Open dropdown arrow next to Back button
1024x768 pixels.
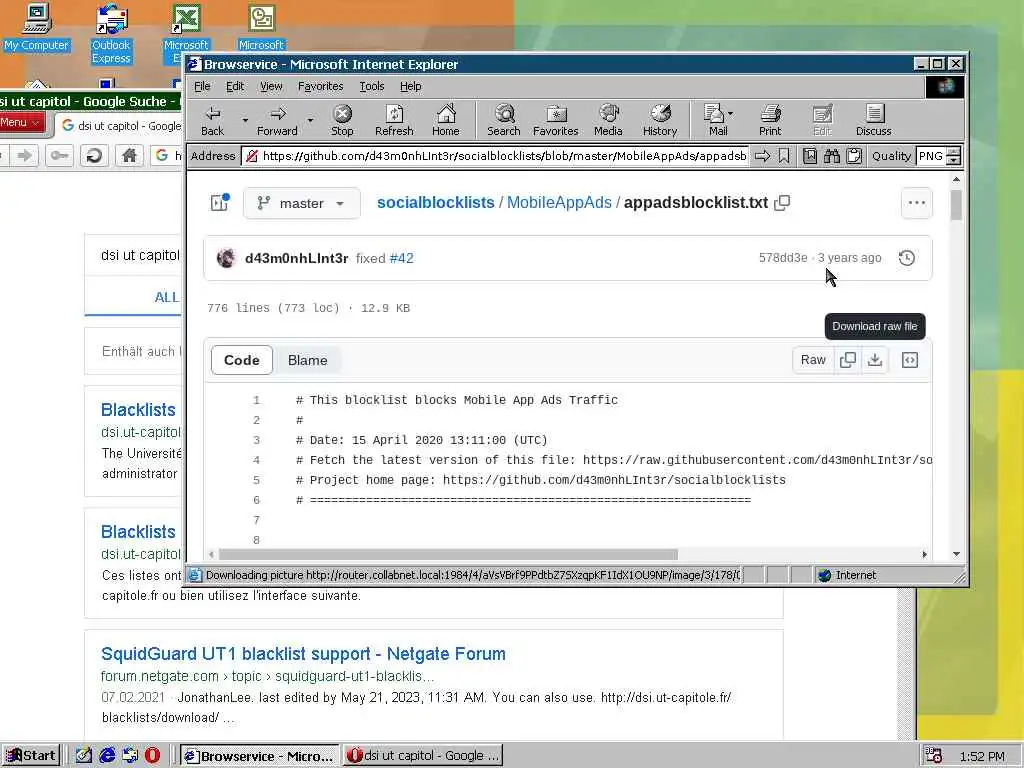245,121
